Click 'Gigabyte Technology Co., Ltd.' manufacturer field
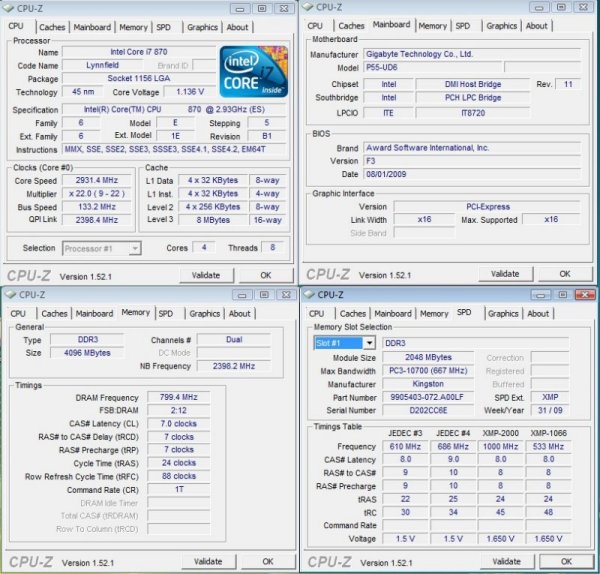This screenshot has height=574, width=600. coord(471,54)
